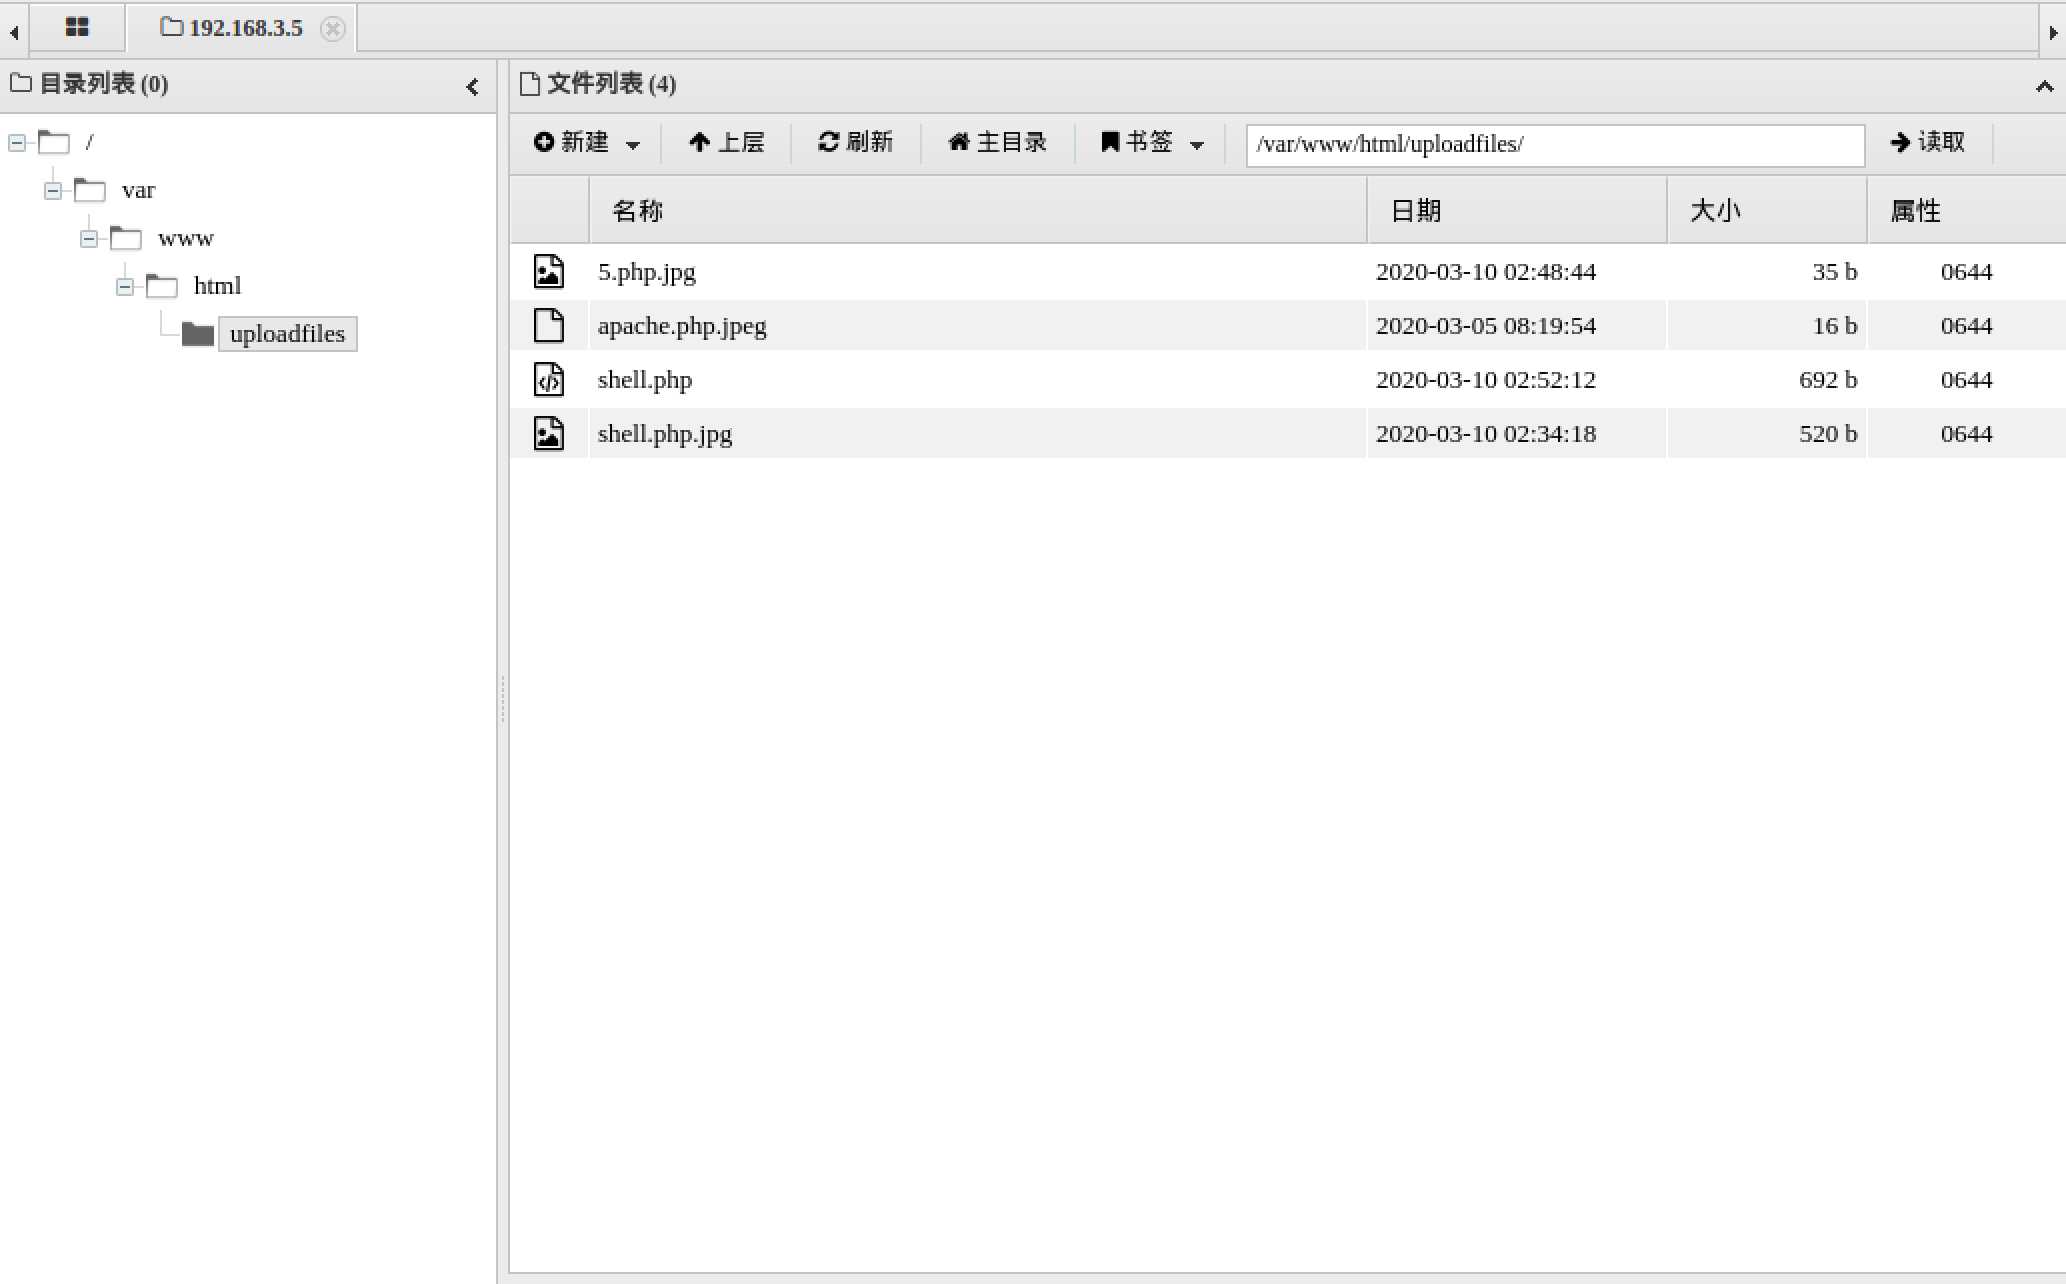Image resolution: width=2066 pixels, height=1284 pixels.
Task: Click the 读取 read button
Action: point(1928,143)
